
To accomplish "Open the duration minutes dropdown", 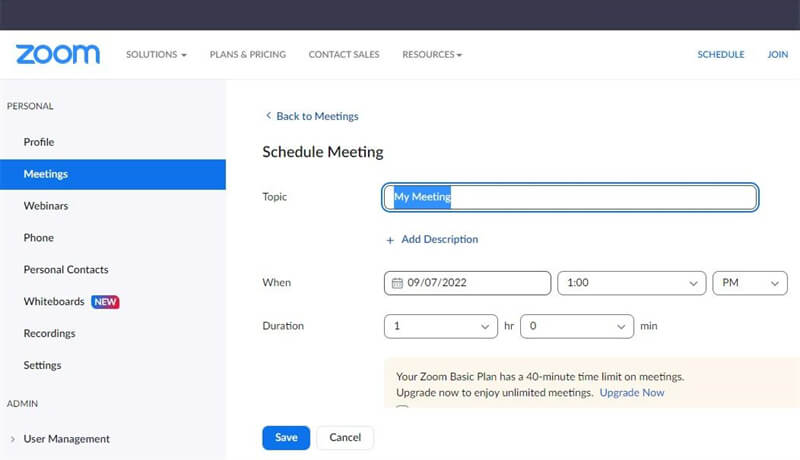I will 576,326.
